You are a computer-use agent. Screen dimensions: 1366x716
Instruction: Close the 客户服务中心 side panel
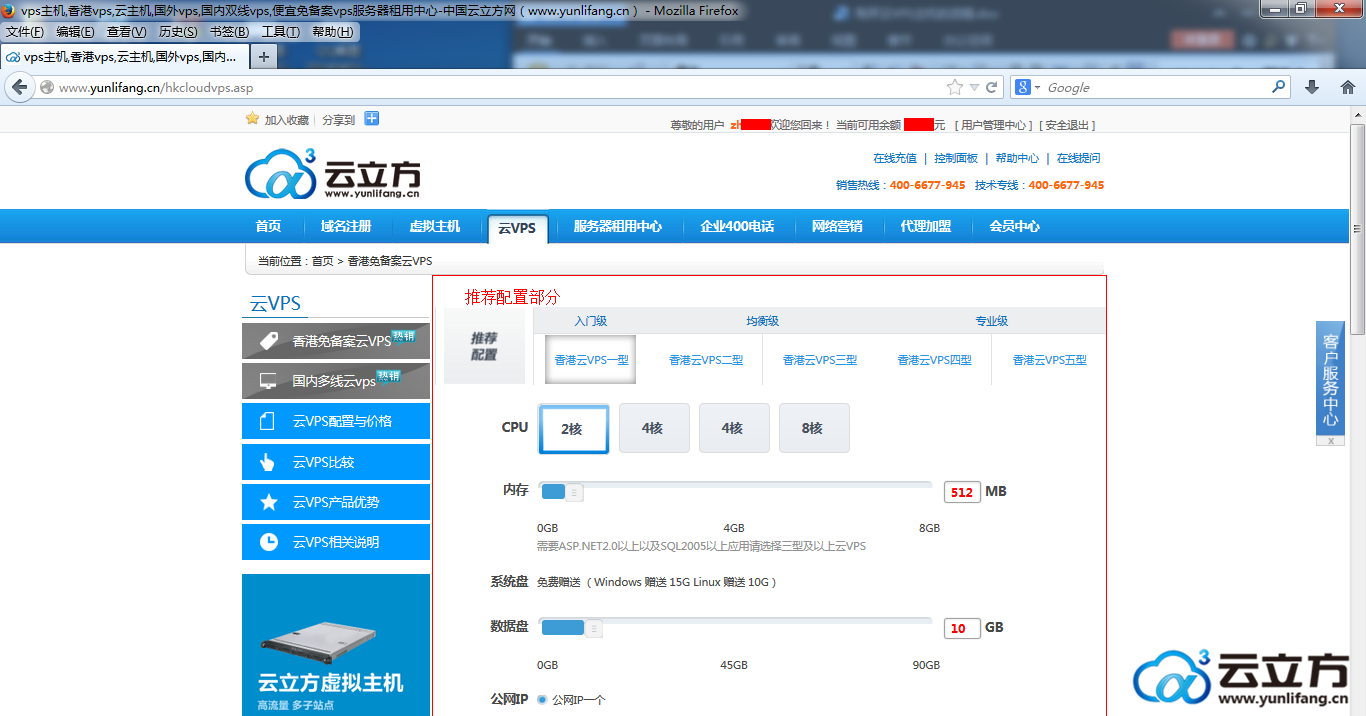coord(1330,440)
